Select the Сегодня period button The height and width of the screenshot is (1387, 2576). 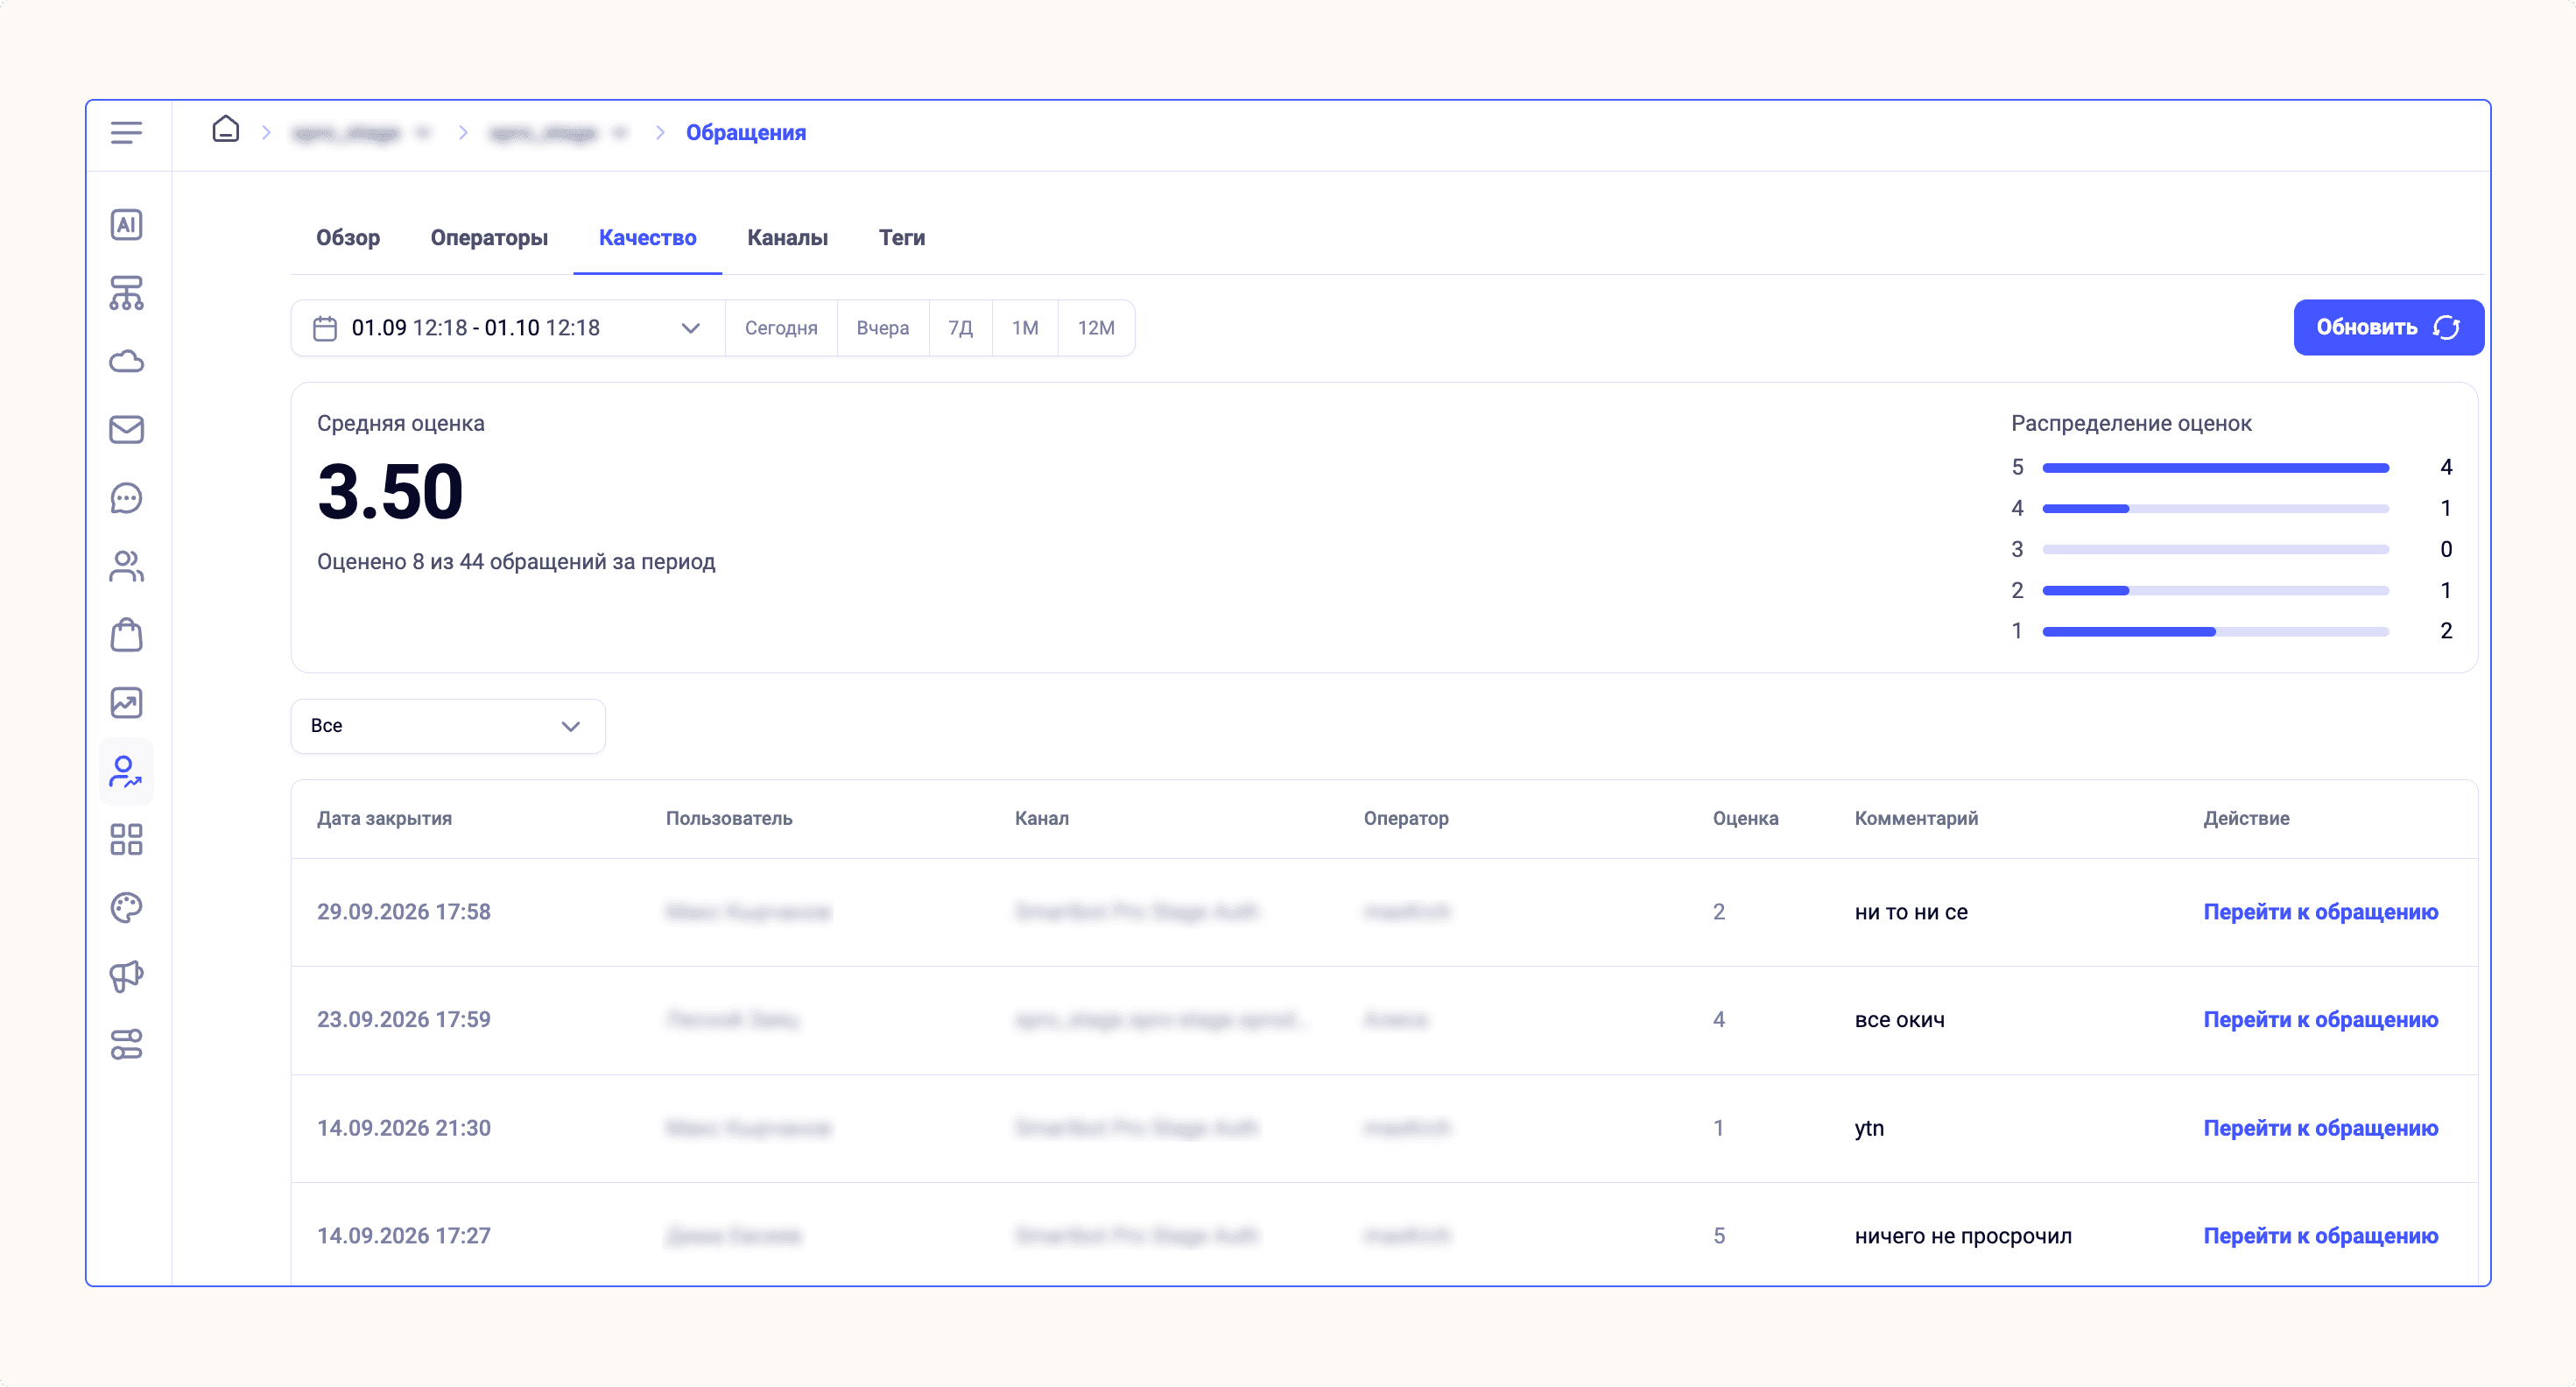click(x=781, y=328)
